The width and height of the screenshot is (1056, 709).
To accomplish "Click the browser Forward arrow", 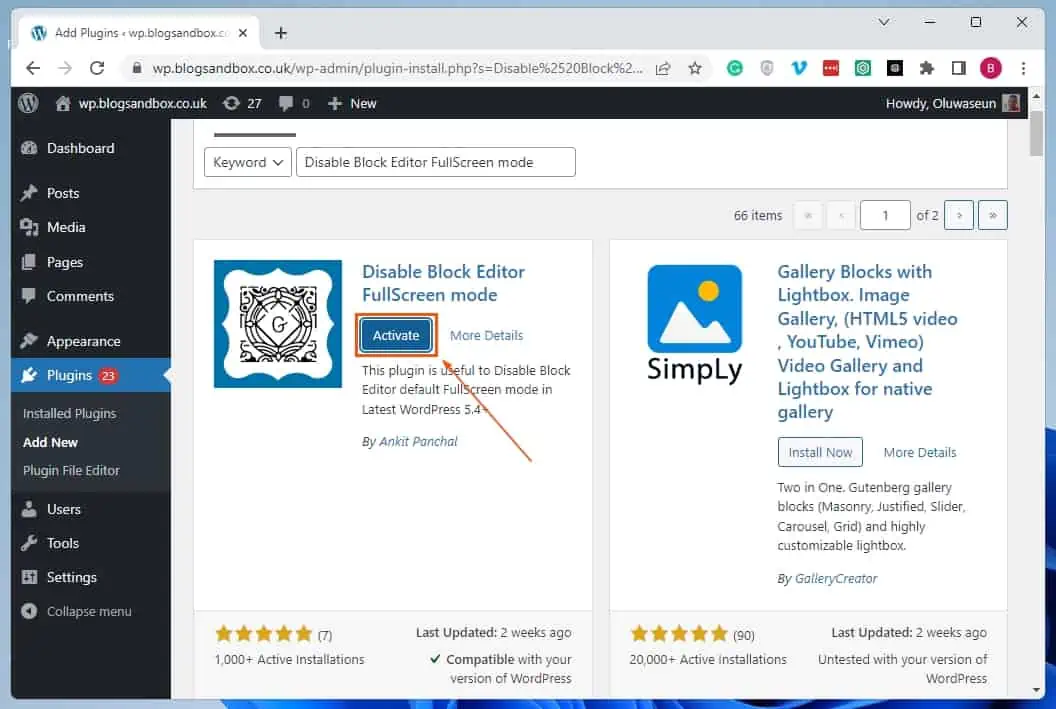I will point(65,68).
